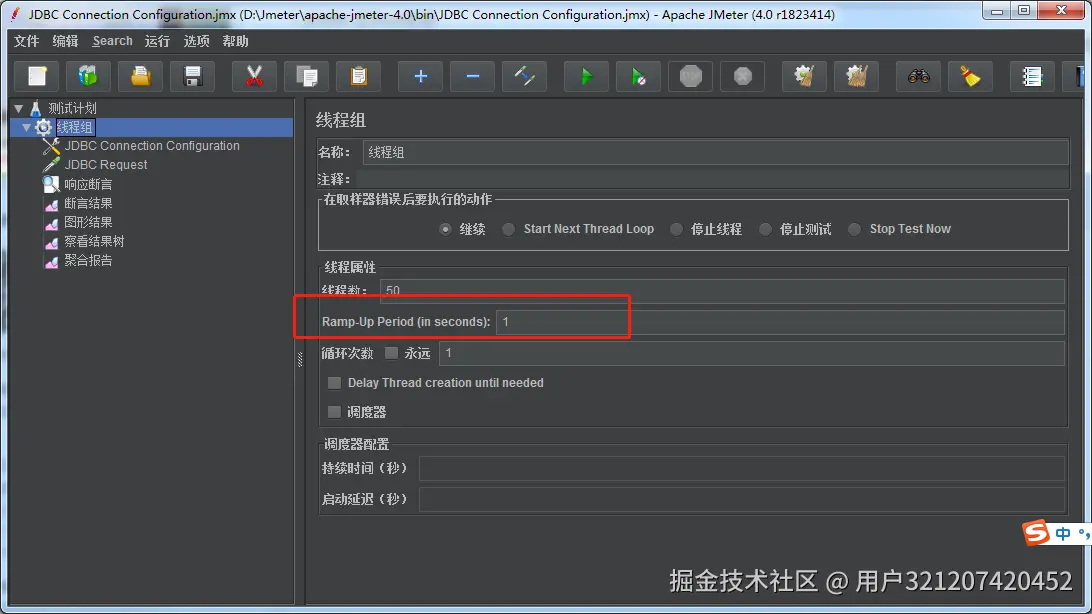This screenshot has width=1092, height=614.
Task: Click the 响应断言 magnifier icon
Action: 51,184
